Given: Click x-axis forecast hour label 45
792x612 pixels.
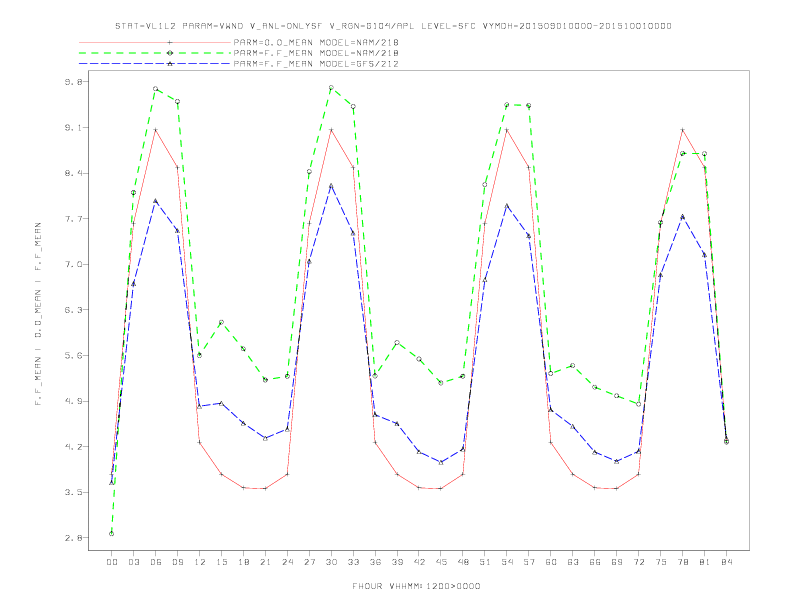Looking at the screenshot, I should click(441, 562).
